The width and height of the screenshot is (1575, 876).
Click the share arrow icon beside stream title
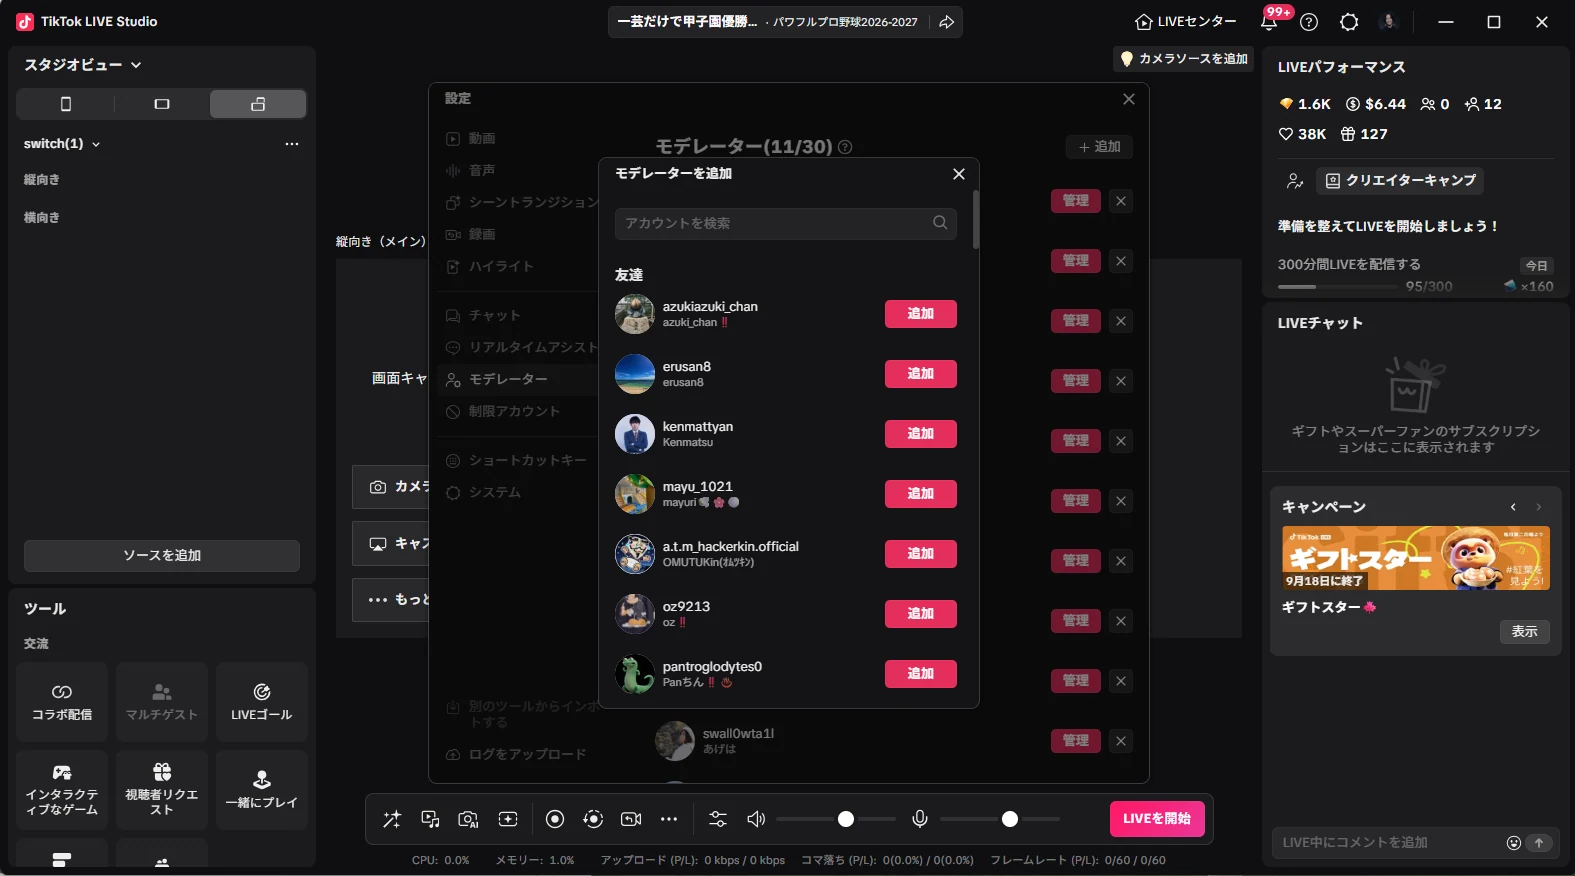click(946, 22)
